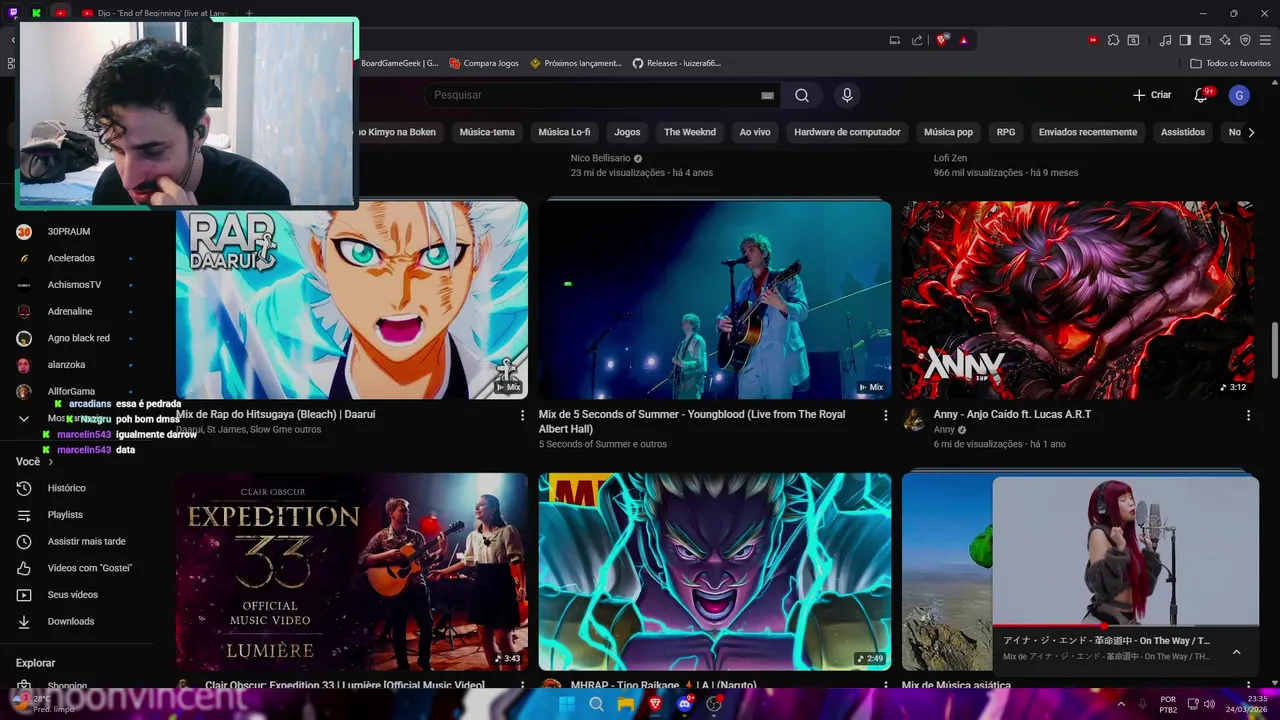Viewport: 1280px width, 720px height.
Task: Open a new browser tab
Action: [249, 13]
